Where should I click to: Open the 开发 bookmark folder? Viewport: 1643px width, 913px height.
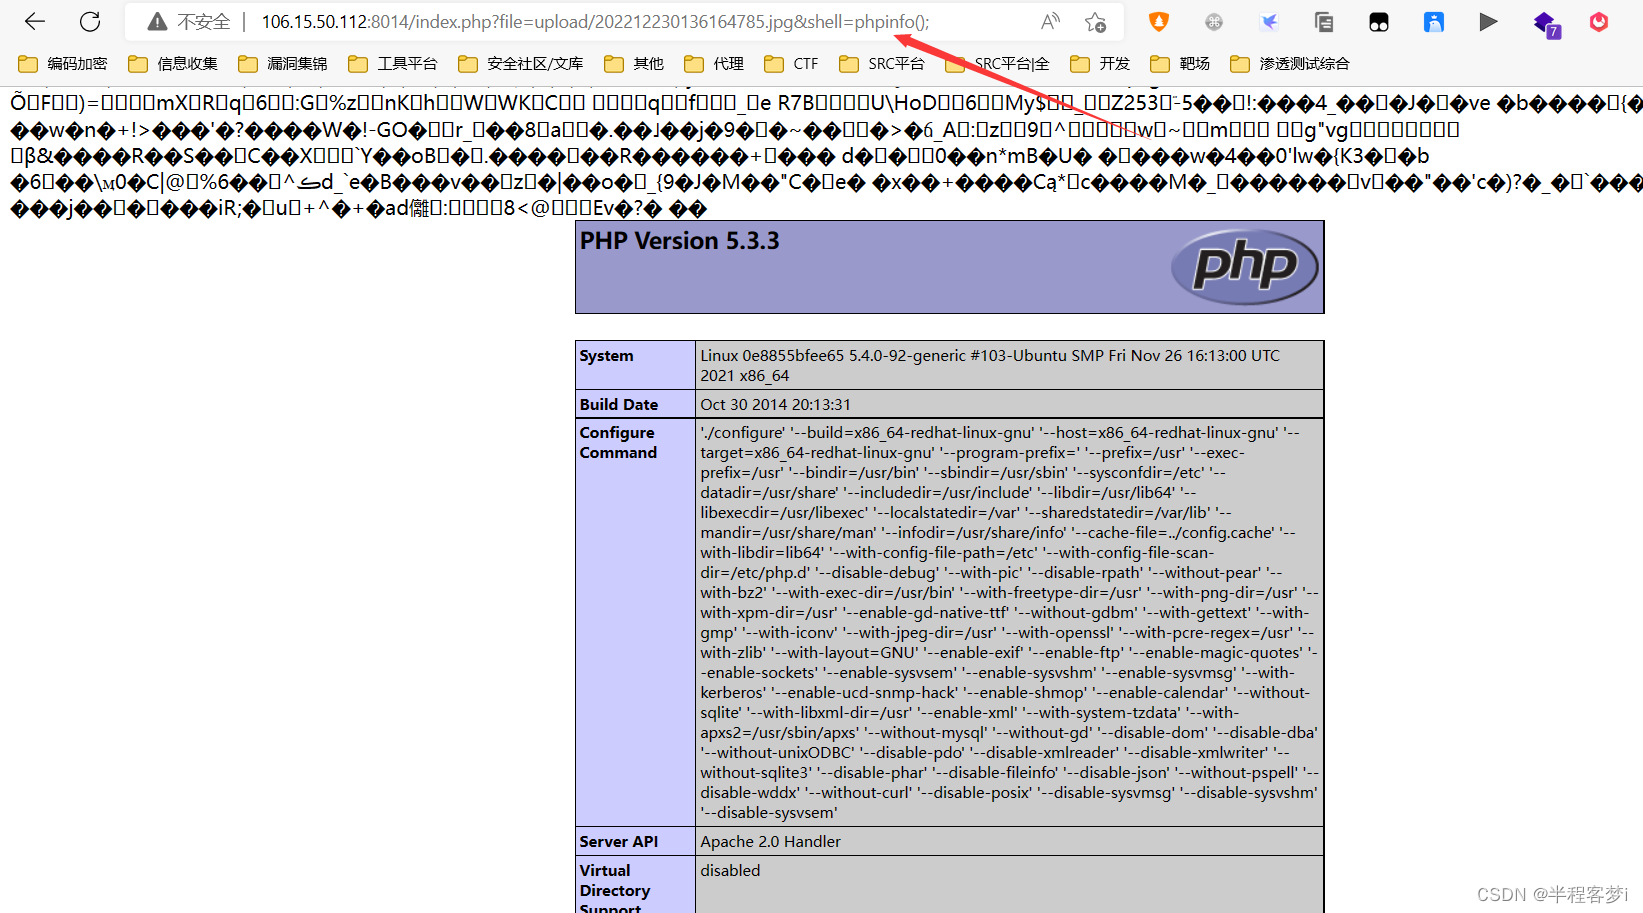tap(1100, 64)
